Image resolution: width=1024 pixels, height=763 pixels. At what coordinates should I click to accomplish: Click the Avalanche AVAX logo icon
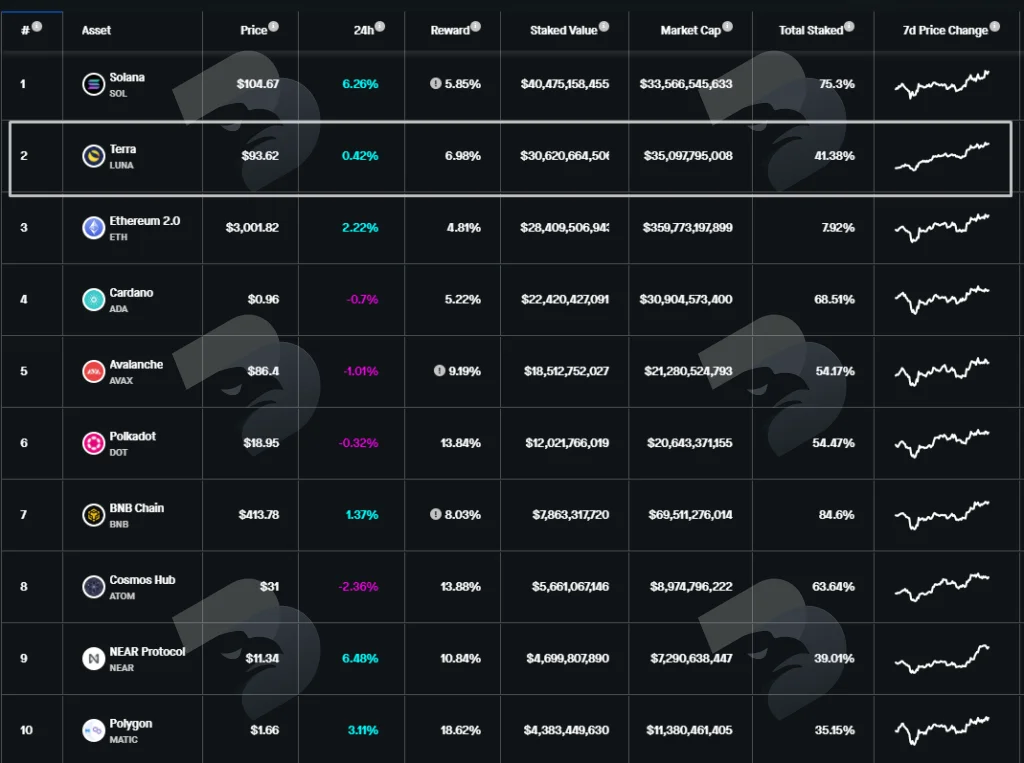93,372
